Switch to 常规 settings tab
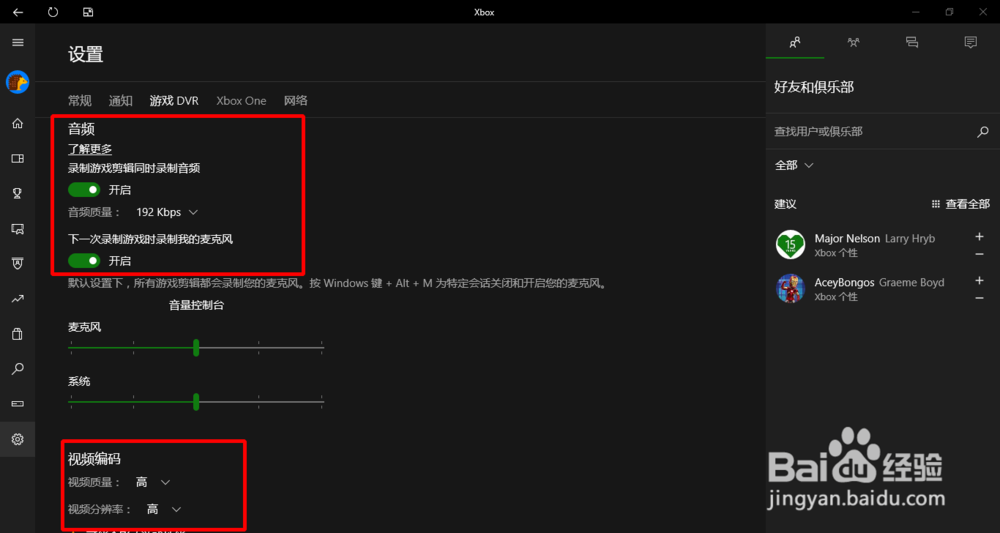The height and width of the screenshot is (533, 1000). click(x=80, y=101)
